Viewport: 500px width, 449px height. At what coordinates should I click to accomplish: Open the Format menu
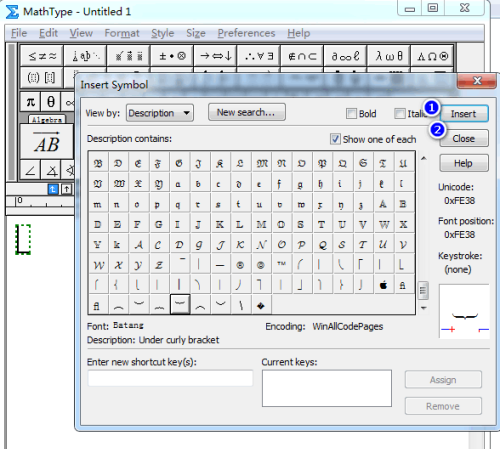point(122,33)
